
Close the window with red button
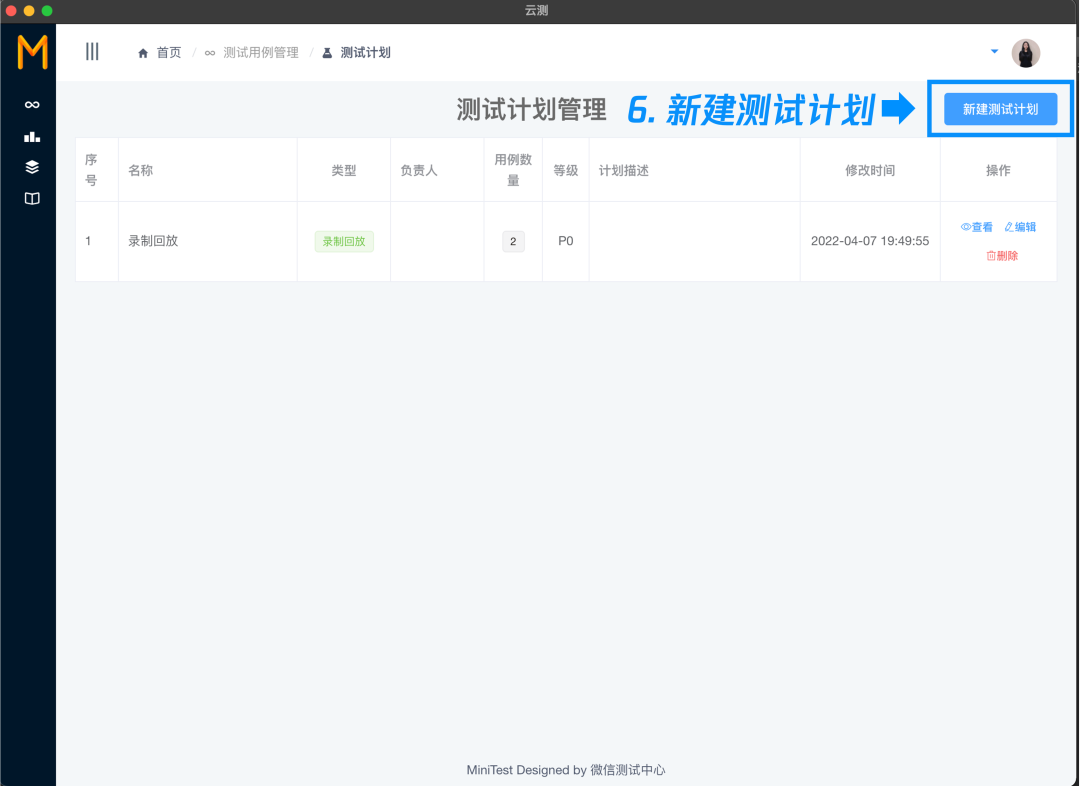(x=10, y=10)
